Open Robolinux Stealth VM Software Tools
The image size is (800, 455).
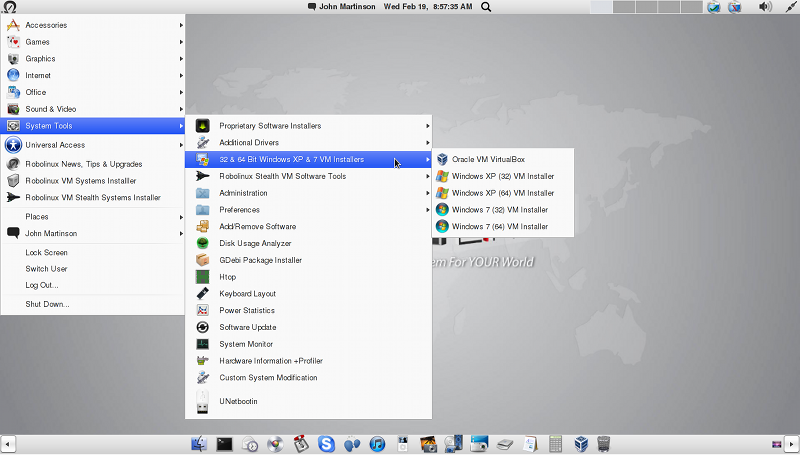click(308, 176)
